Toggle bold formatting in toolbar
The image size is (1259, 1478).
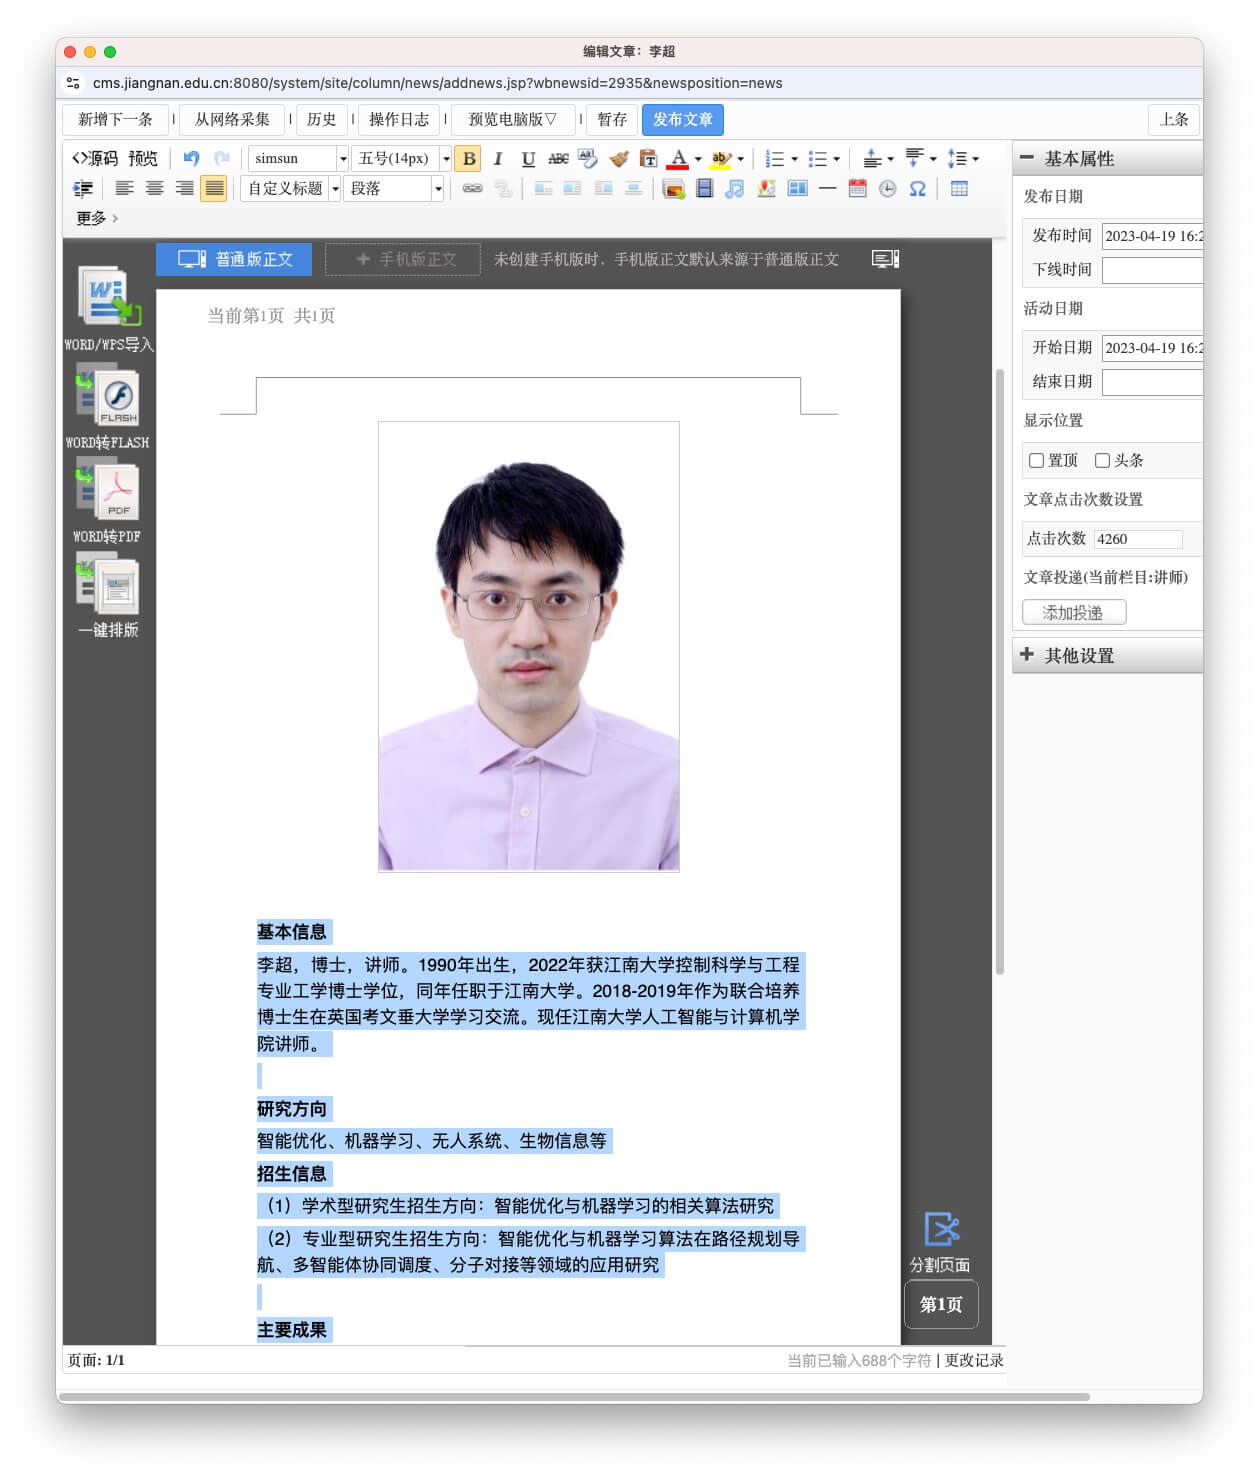[x=468, y=159]
